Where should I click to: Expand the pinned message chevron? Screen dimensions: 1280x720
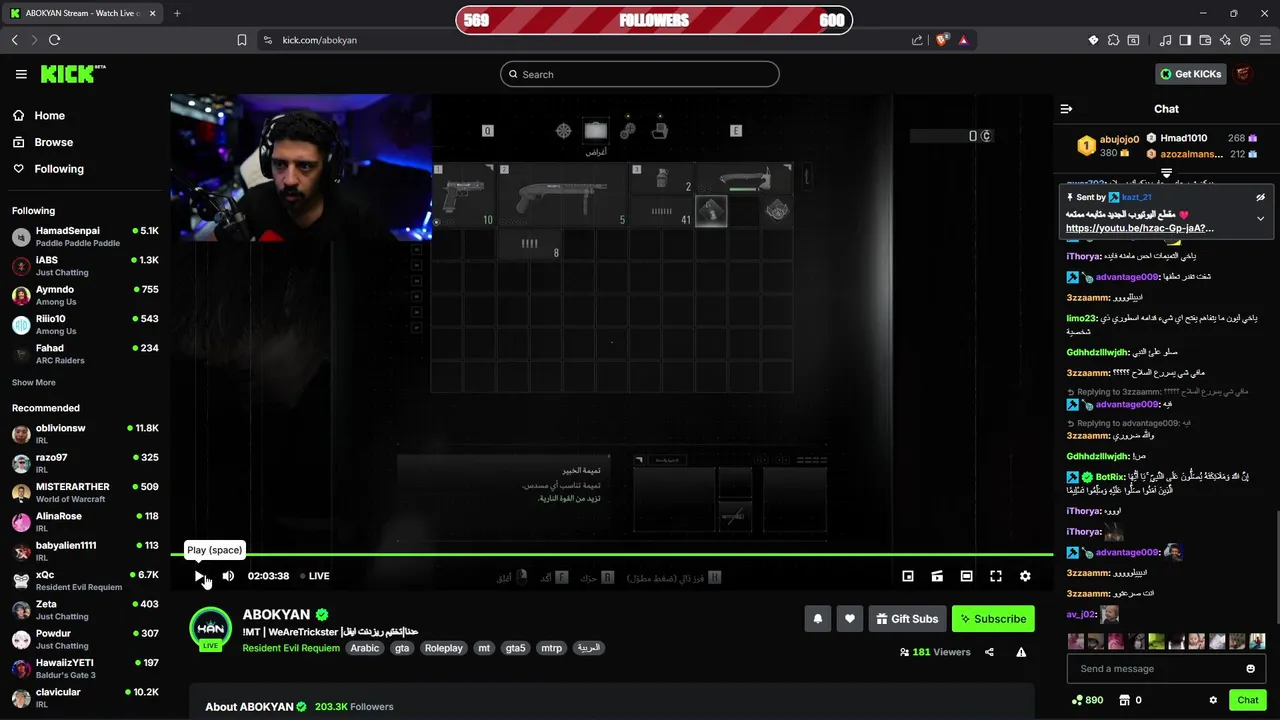[1260, 218]
